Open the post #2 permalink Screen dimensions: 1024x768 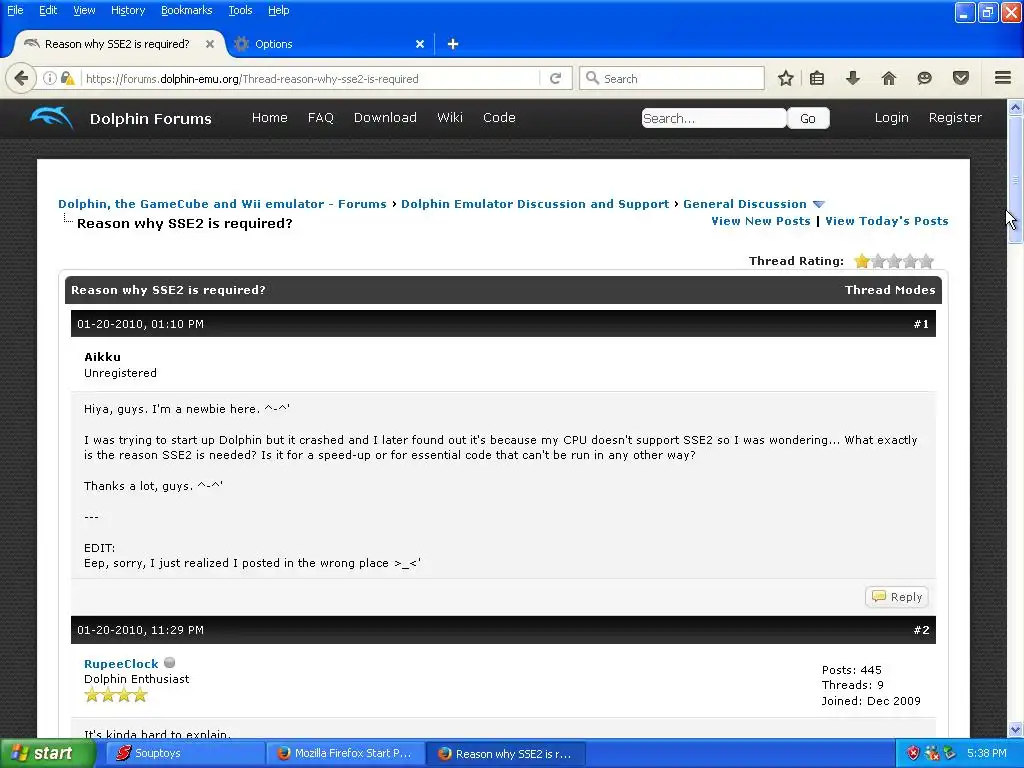click(x=921, y=630)
